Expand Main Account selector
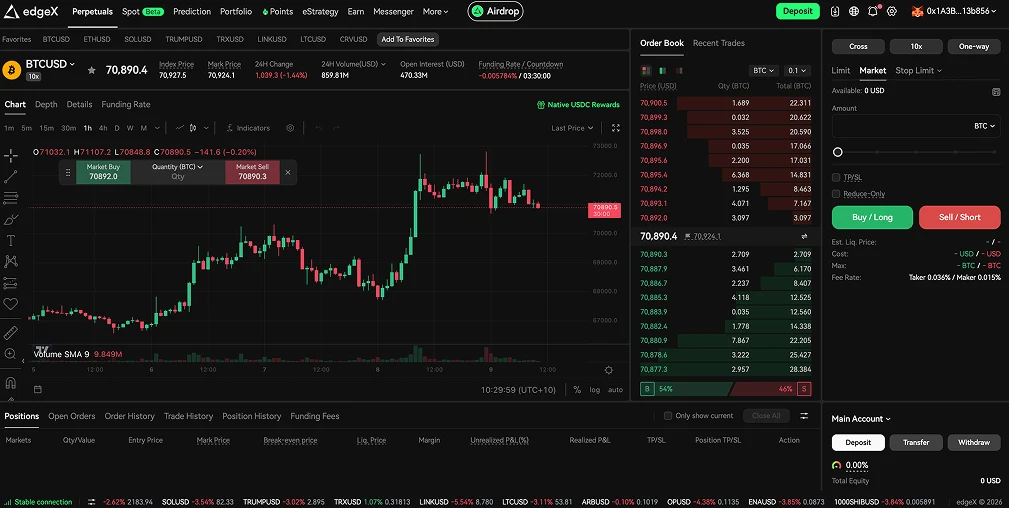The height and width of the screenshot is (508, 1009). tap(861, 419)
